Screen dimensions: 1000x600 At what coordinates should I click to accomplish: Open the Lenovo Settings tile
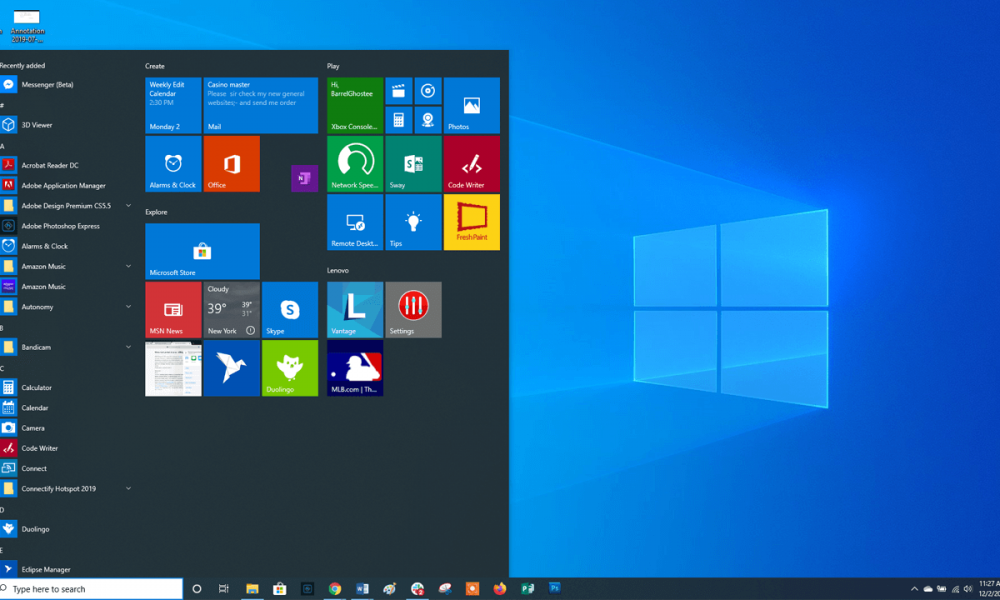[413, 310]
